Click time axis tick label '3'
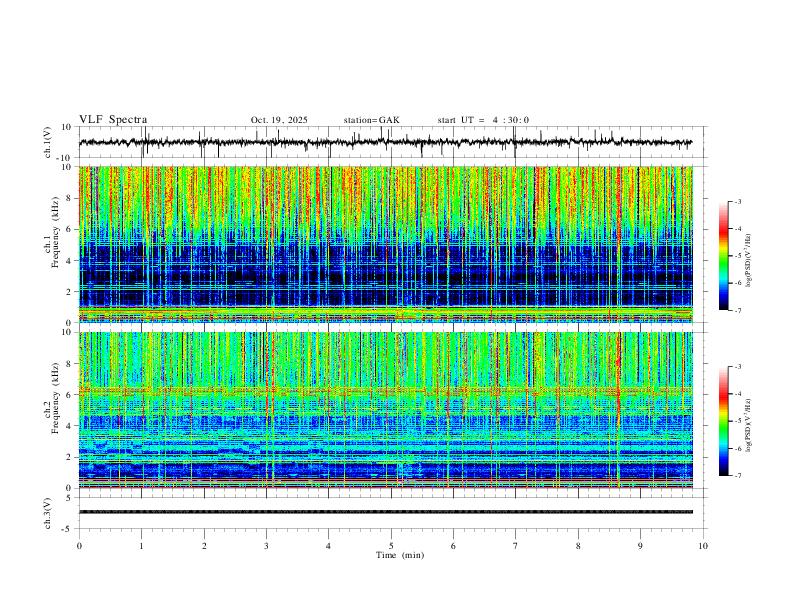The width and height of the screenshot is (792, 612). (x=266, y=546)
